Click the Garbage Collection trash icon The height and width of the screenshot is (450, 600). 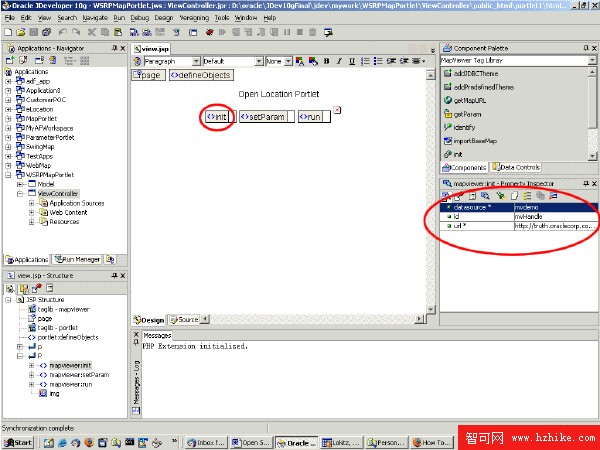point(313,33)
